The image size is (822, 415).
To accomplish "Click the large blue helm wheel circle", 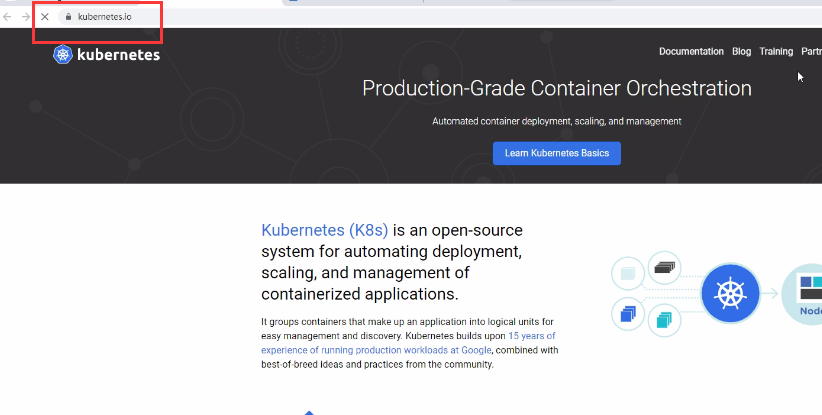I will tap(732, 294).
